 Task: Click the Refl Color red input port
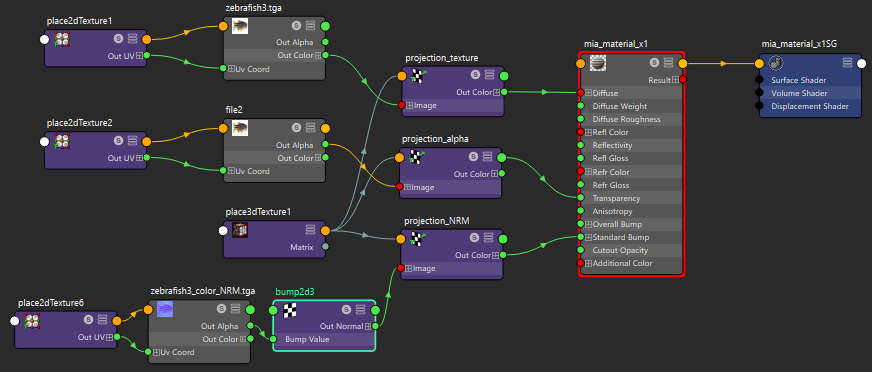point(581,132)
